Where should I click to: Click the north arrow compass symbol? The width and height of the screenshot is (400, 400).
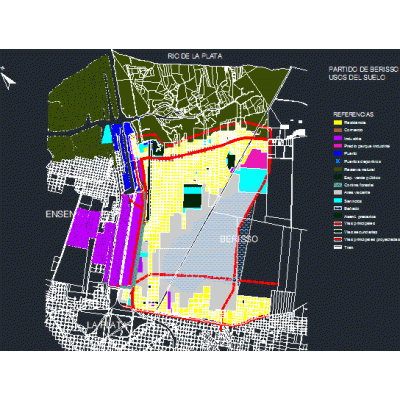[x=7, y=79]
